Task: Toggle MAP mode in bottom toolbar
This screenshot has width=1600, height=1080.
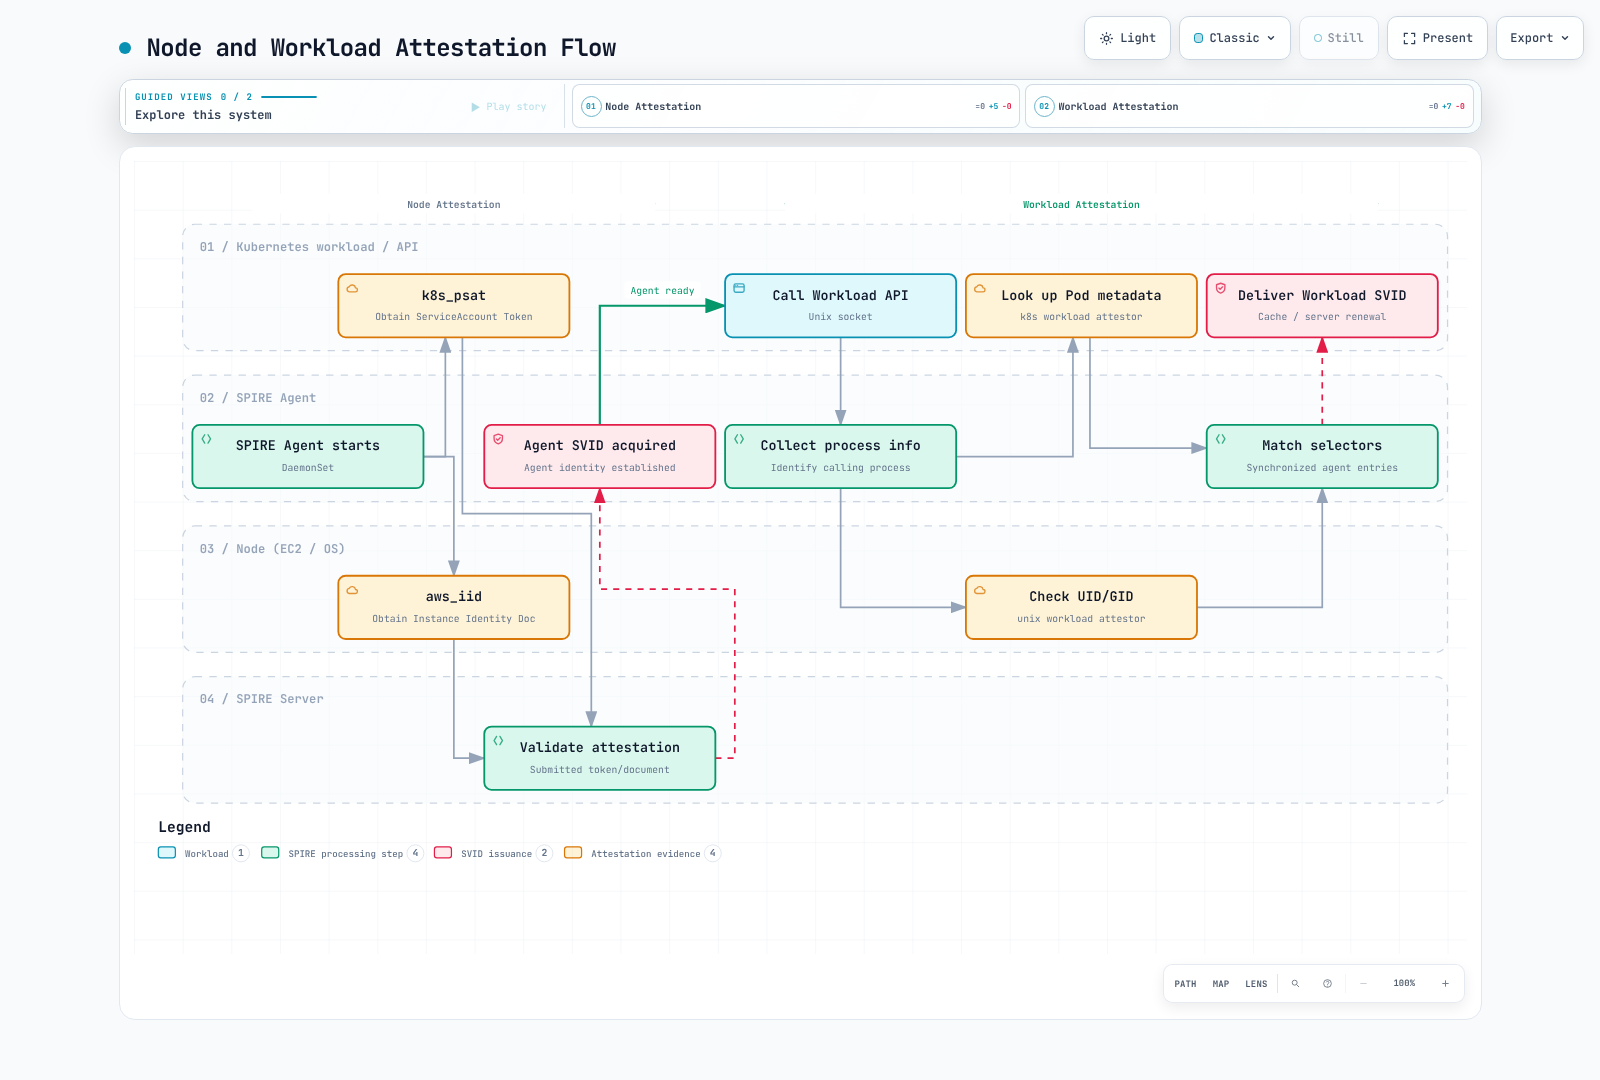Action: click(x=1221, y=984)
